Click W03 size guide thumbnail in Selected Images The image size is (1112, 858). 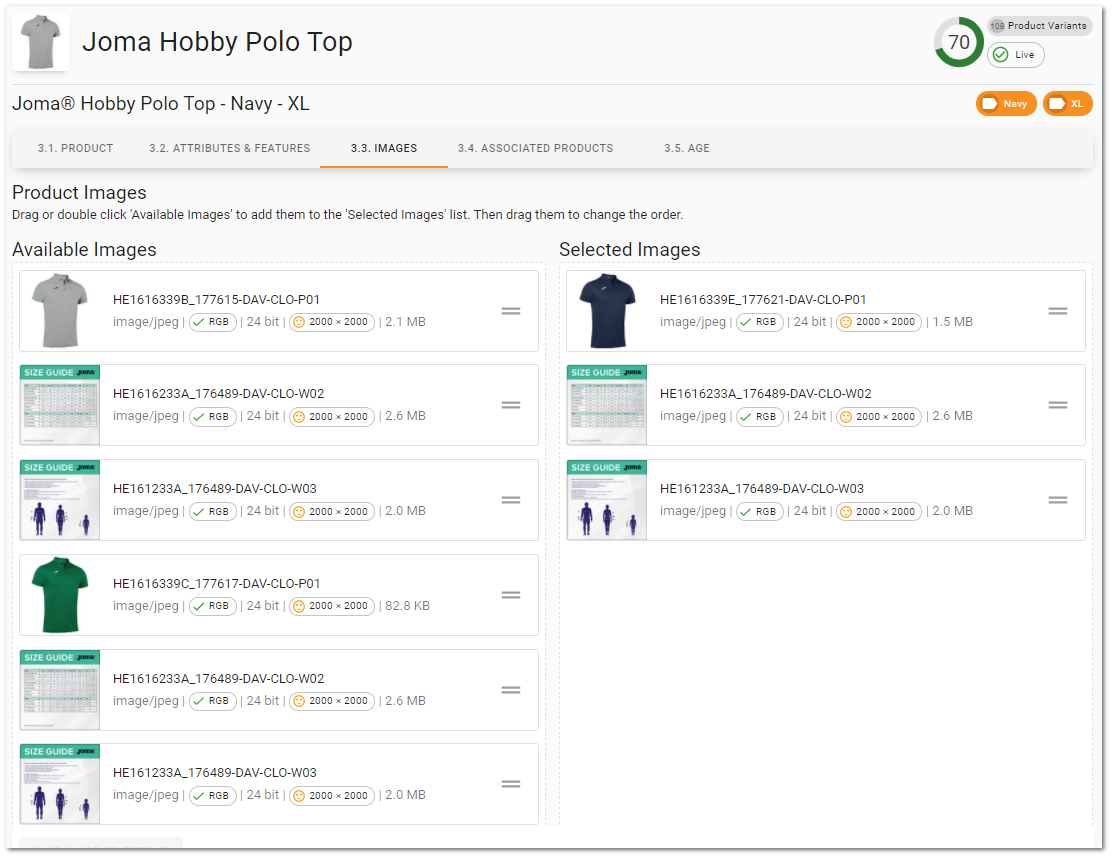pos(607,500)
